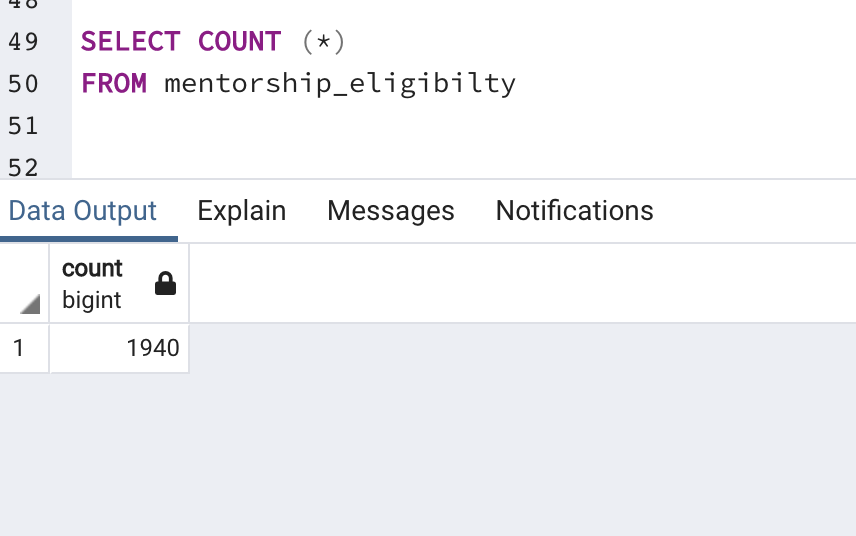
Task: Open the Notifications tab
Action: 574,211
